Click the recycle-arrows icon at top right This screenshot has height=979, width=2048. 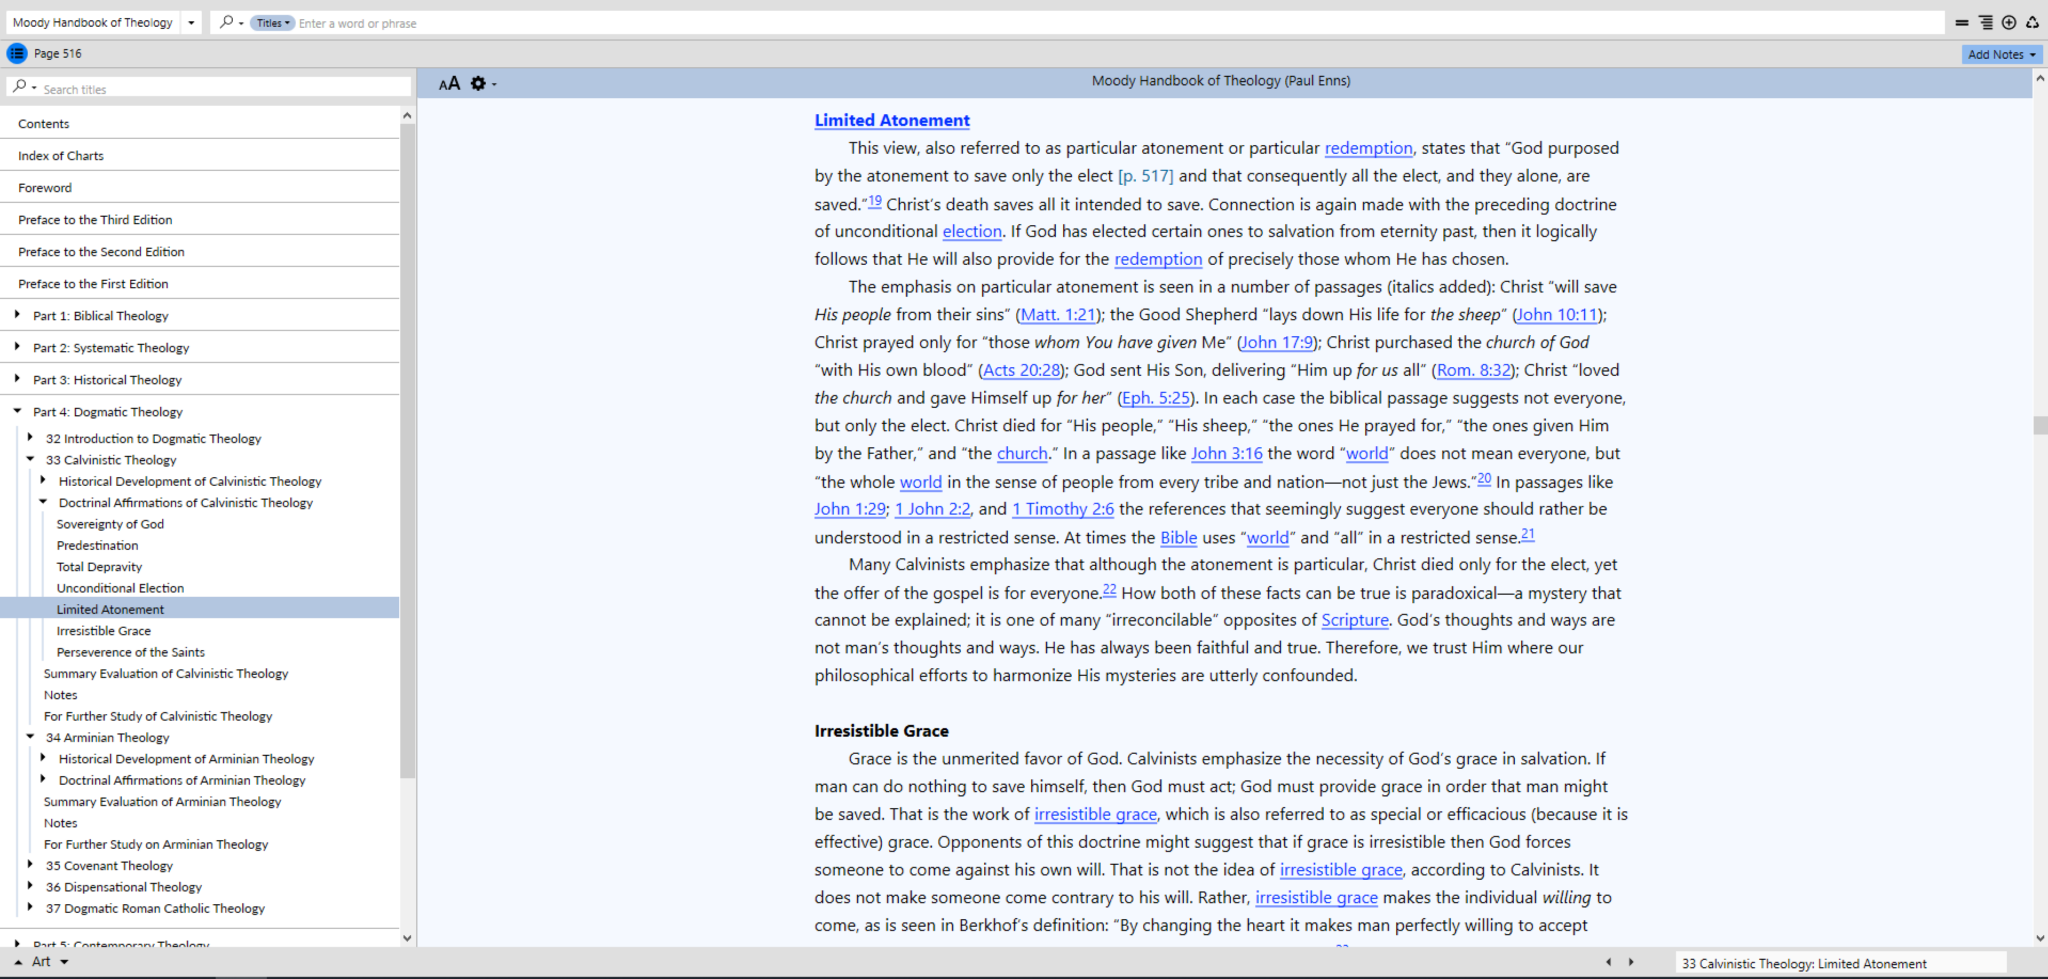click(2032, 22)
